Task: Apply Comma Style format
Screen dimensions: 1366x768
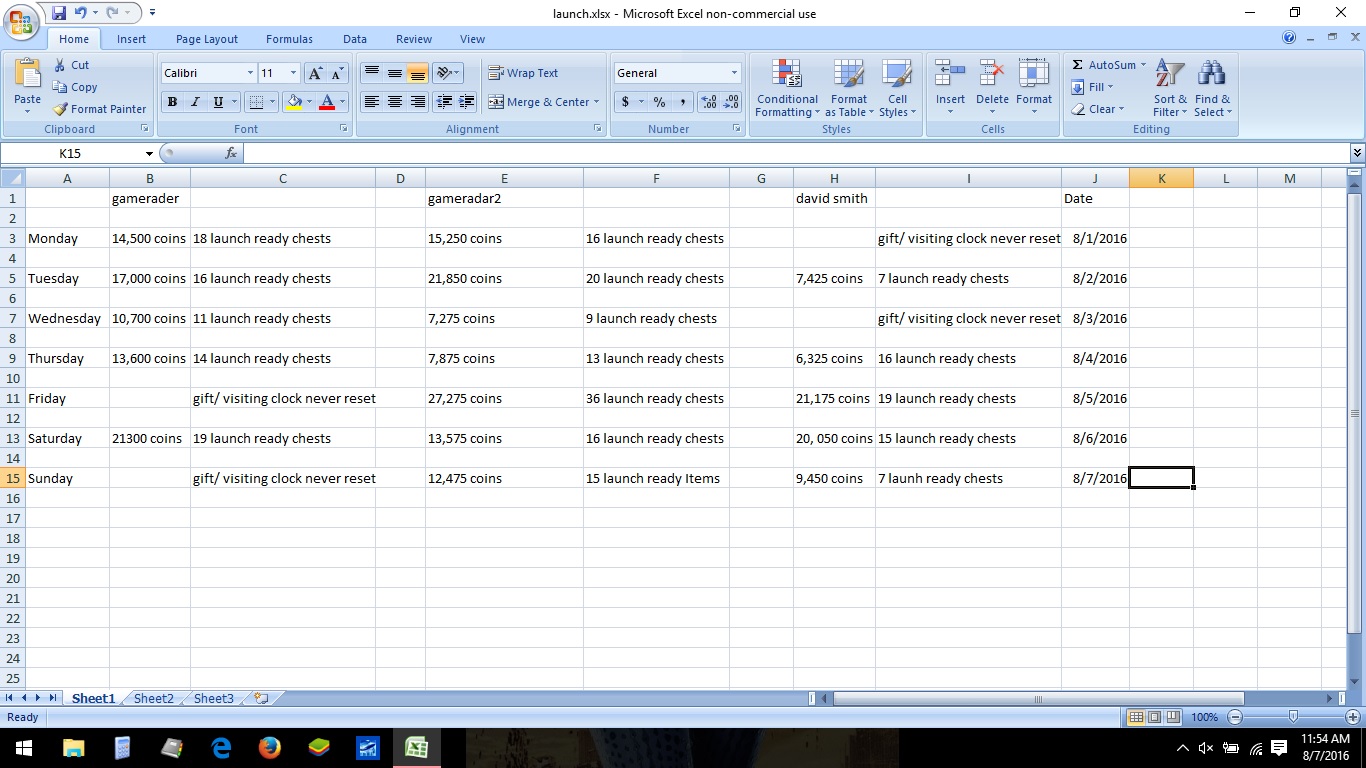Action: coord(682,102)
